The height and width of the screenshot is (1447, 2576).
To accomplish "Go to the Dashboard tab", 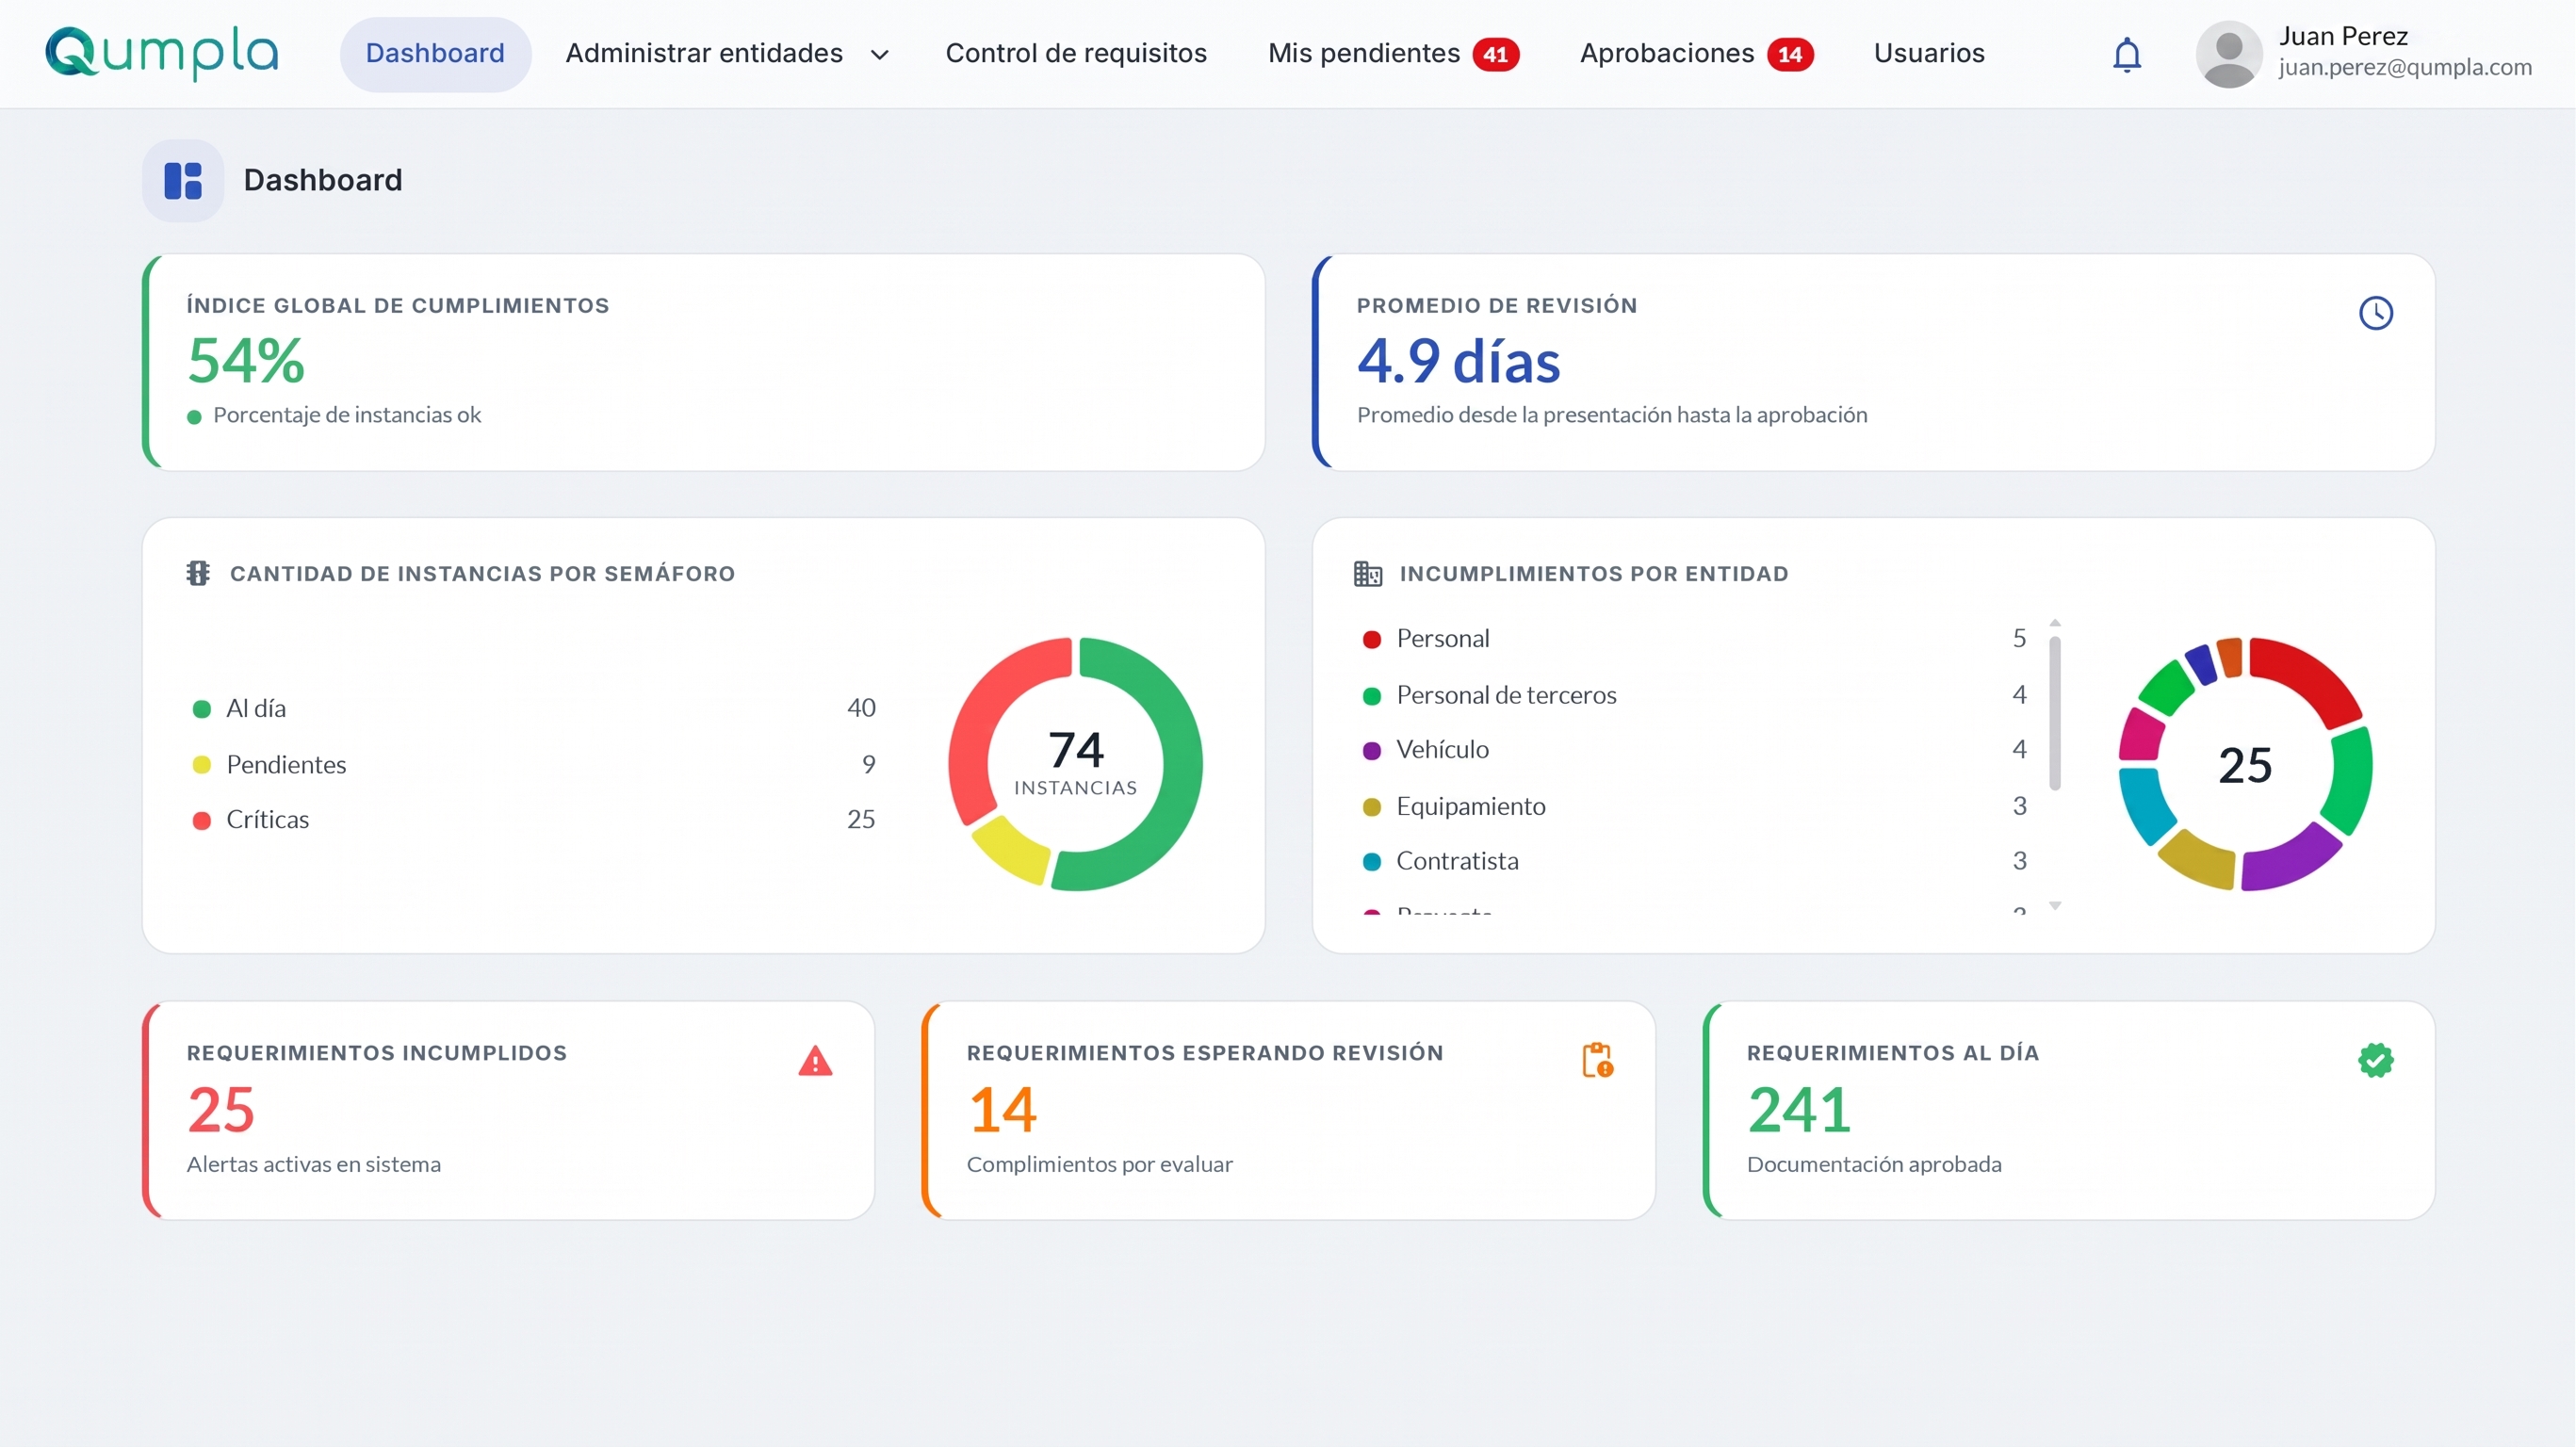I will 435,54.
